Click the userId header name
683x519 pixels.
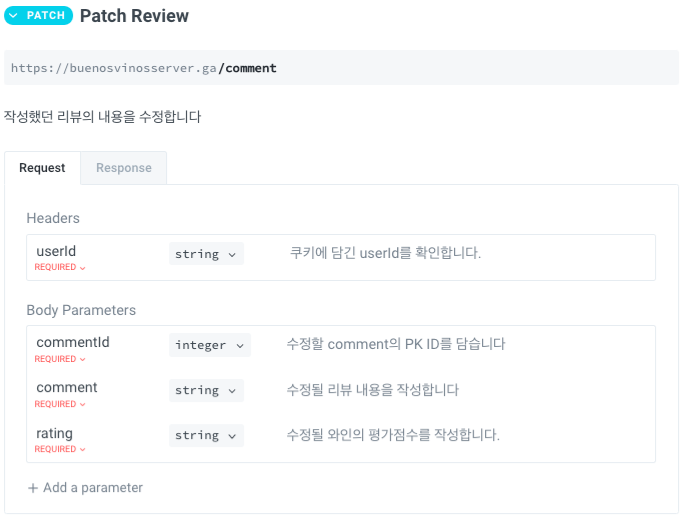56,251
